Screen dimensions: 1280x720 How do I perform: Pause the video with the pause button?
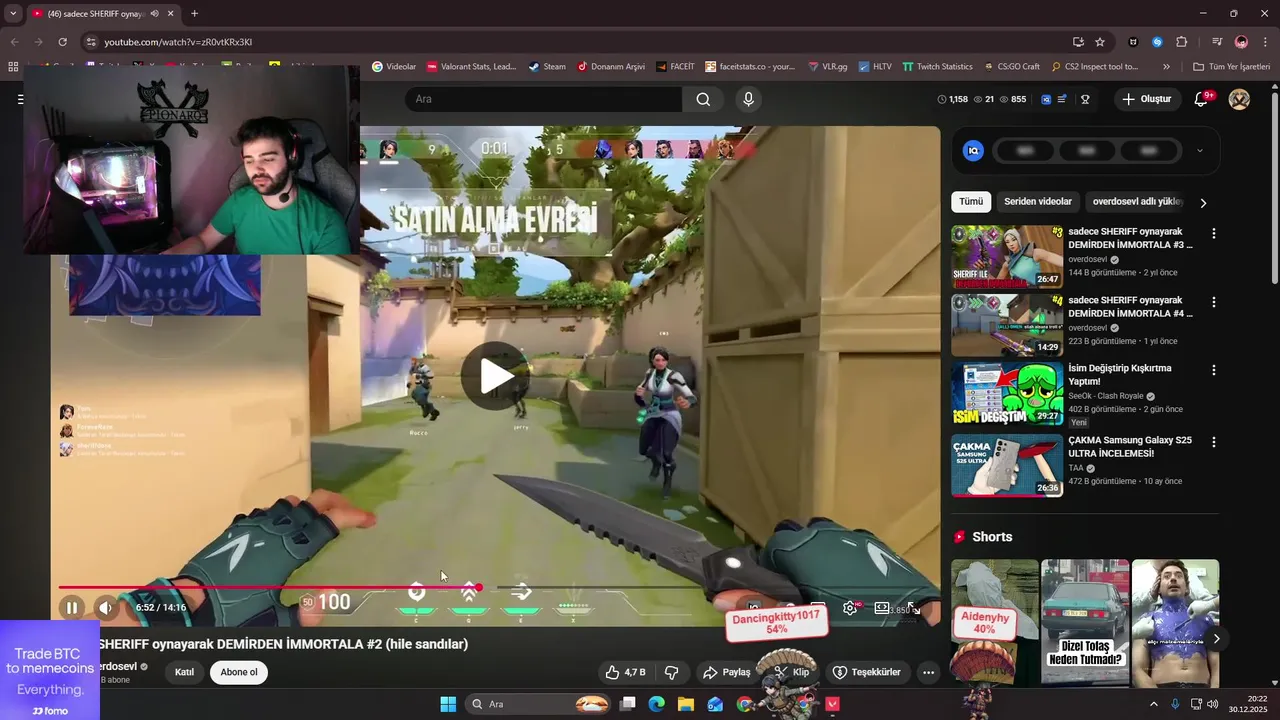click(x=72, y=607)
